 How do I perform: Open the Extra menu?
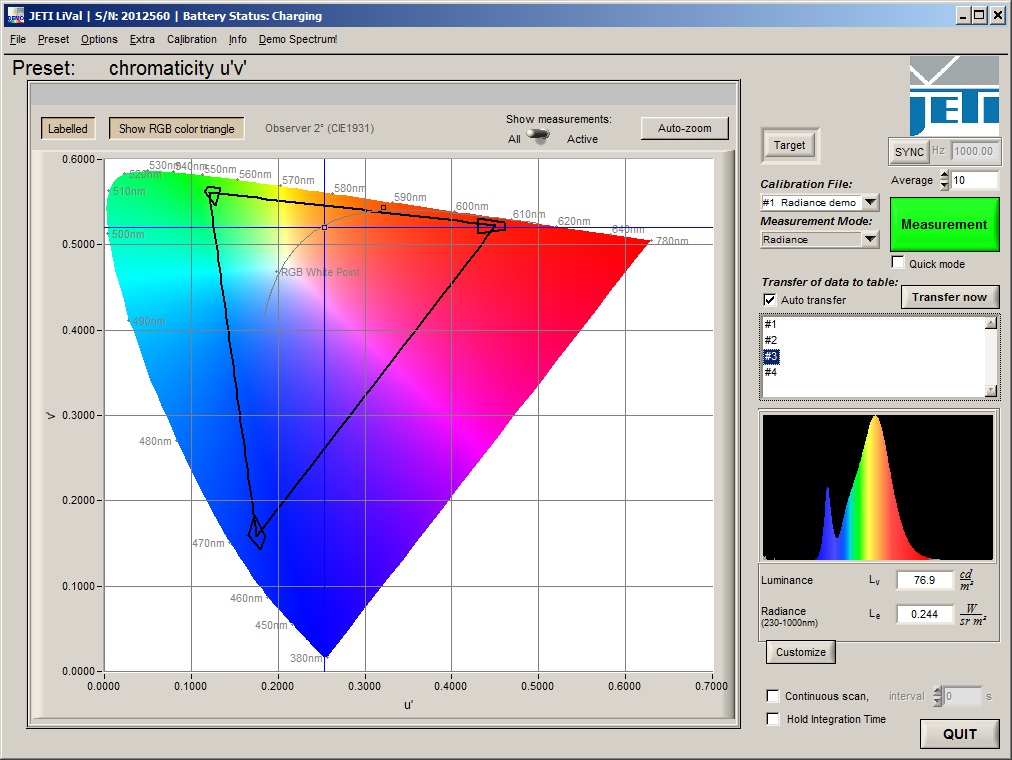[x=142, y=39]
